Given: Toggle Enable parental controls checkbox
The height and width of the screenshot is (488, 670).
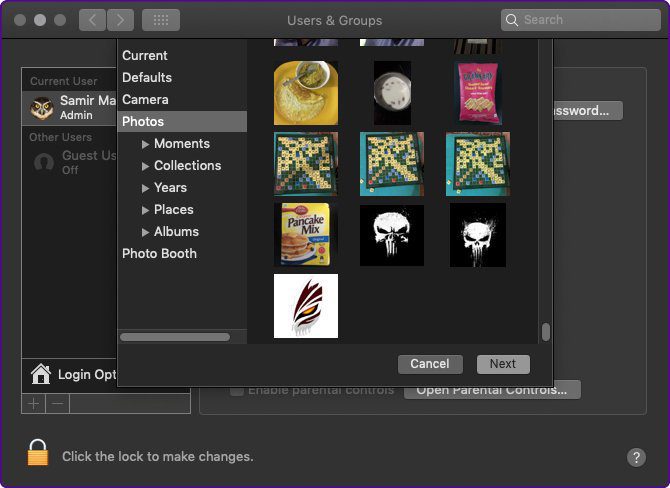Looking at the screenshot, I should click(237, 391).
